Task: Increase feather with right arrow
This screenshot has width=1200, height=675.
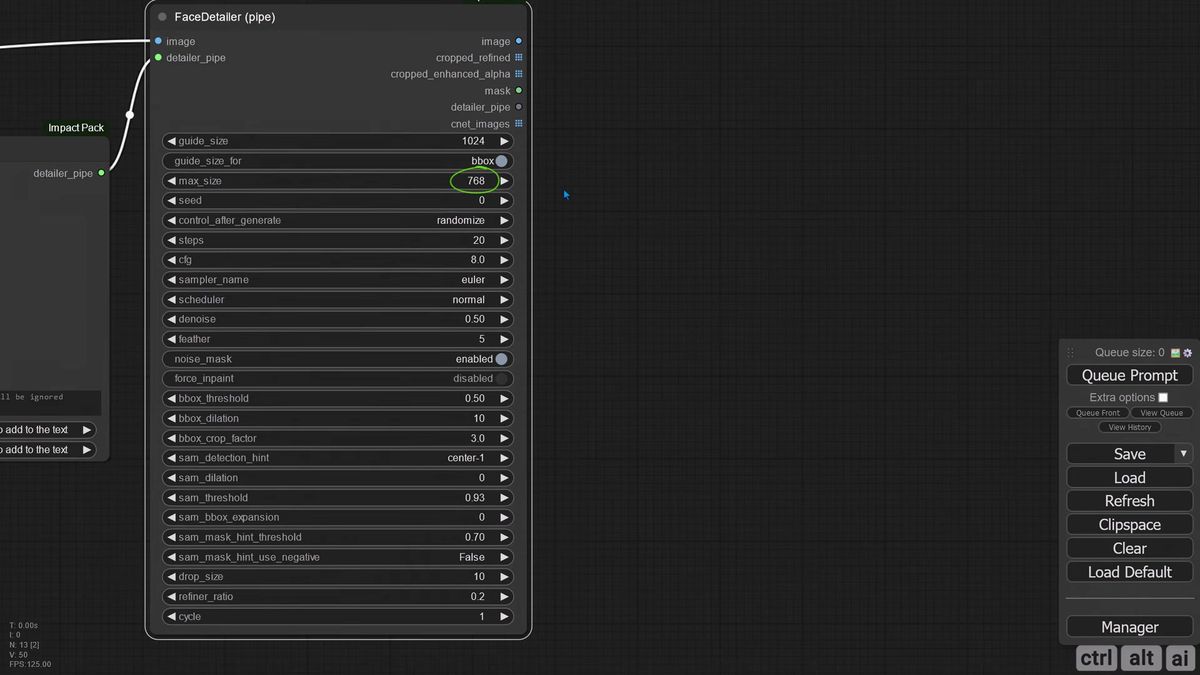Action: (x=504, y=339)
